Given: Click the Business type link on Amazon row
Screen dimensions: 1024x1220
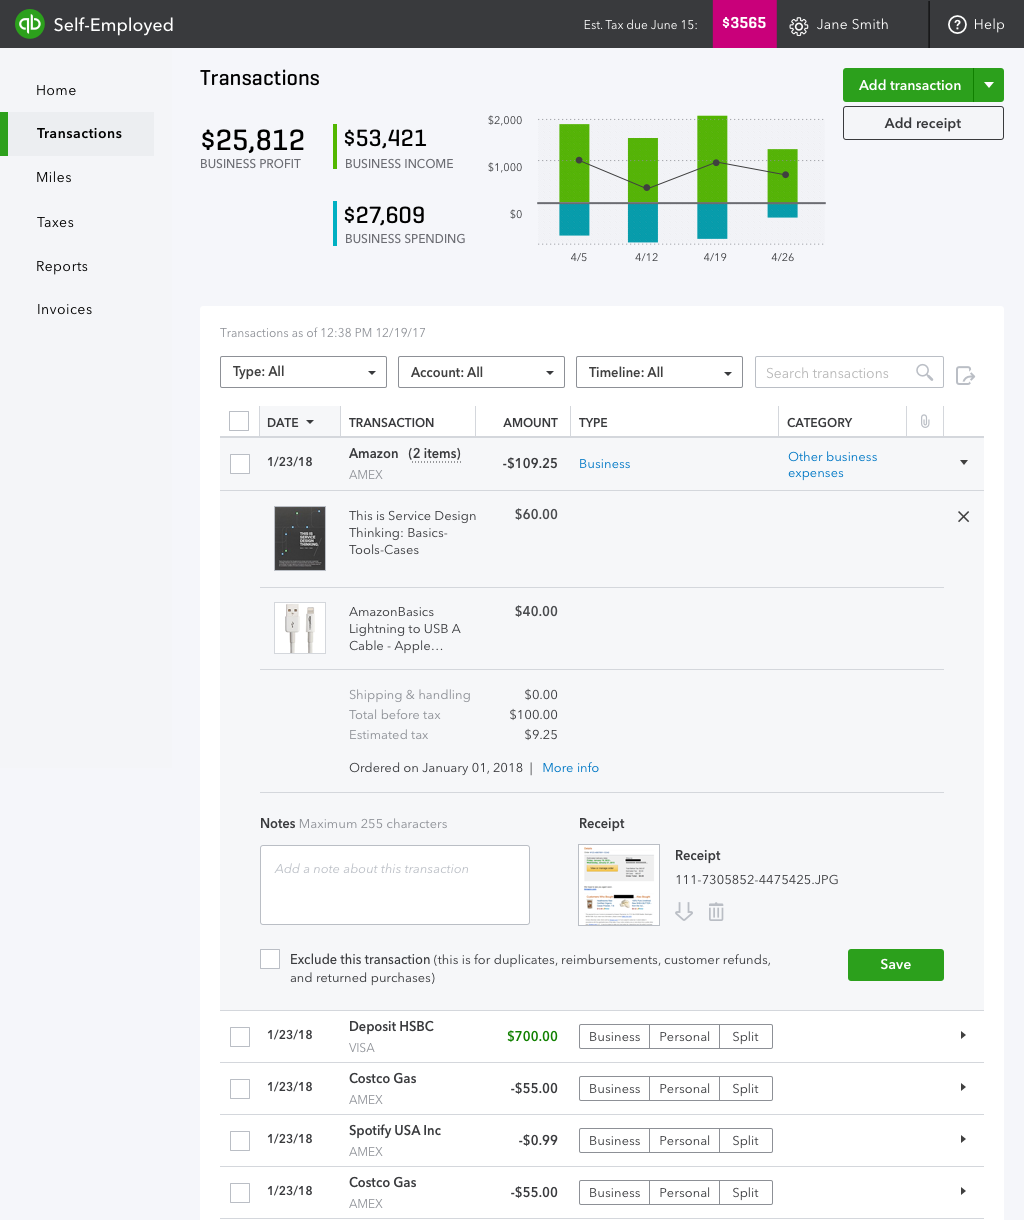Looking at the screenshot, I should pyautogui.click(x=604, y=464).
